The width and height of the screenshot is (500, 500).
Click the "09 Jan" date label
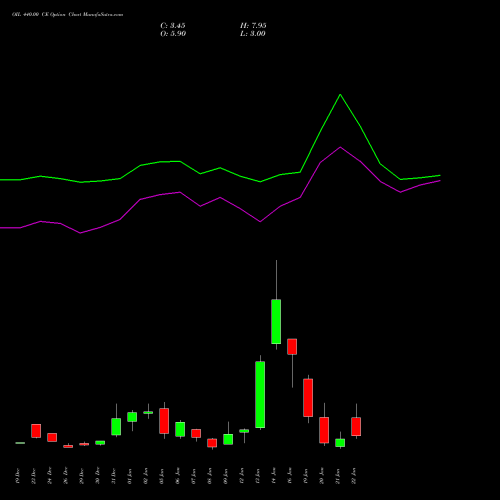coord(226,476)
